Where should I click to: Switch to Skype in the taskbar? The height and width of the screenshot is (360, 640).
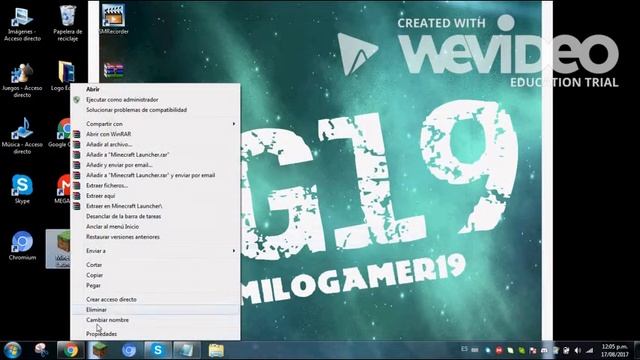(158, 350)
